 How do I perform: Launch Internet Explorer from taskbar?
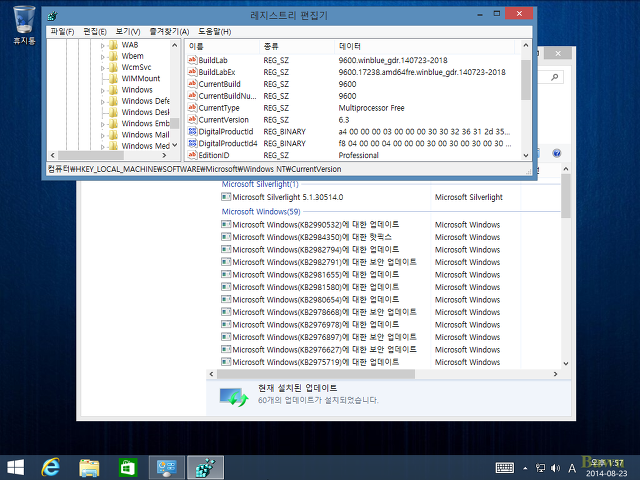point(51,467)
